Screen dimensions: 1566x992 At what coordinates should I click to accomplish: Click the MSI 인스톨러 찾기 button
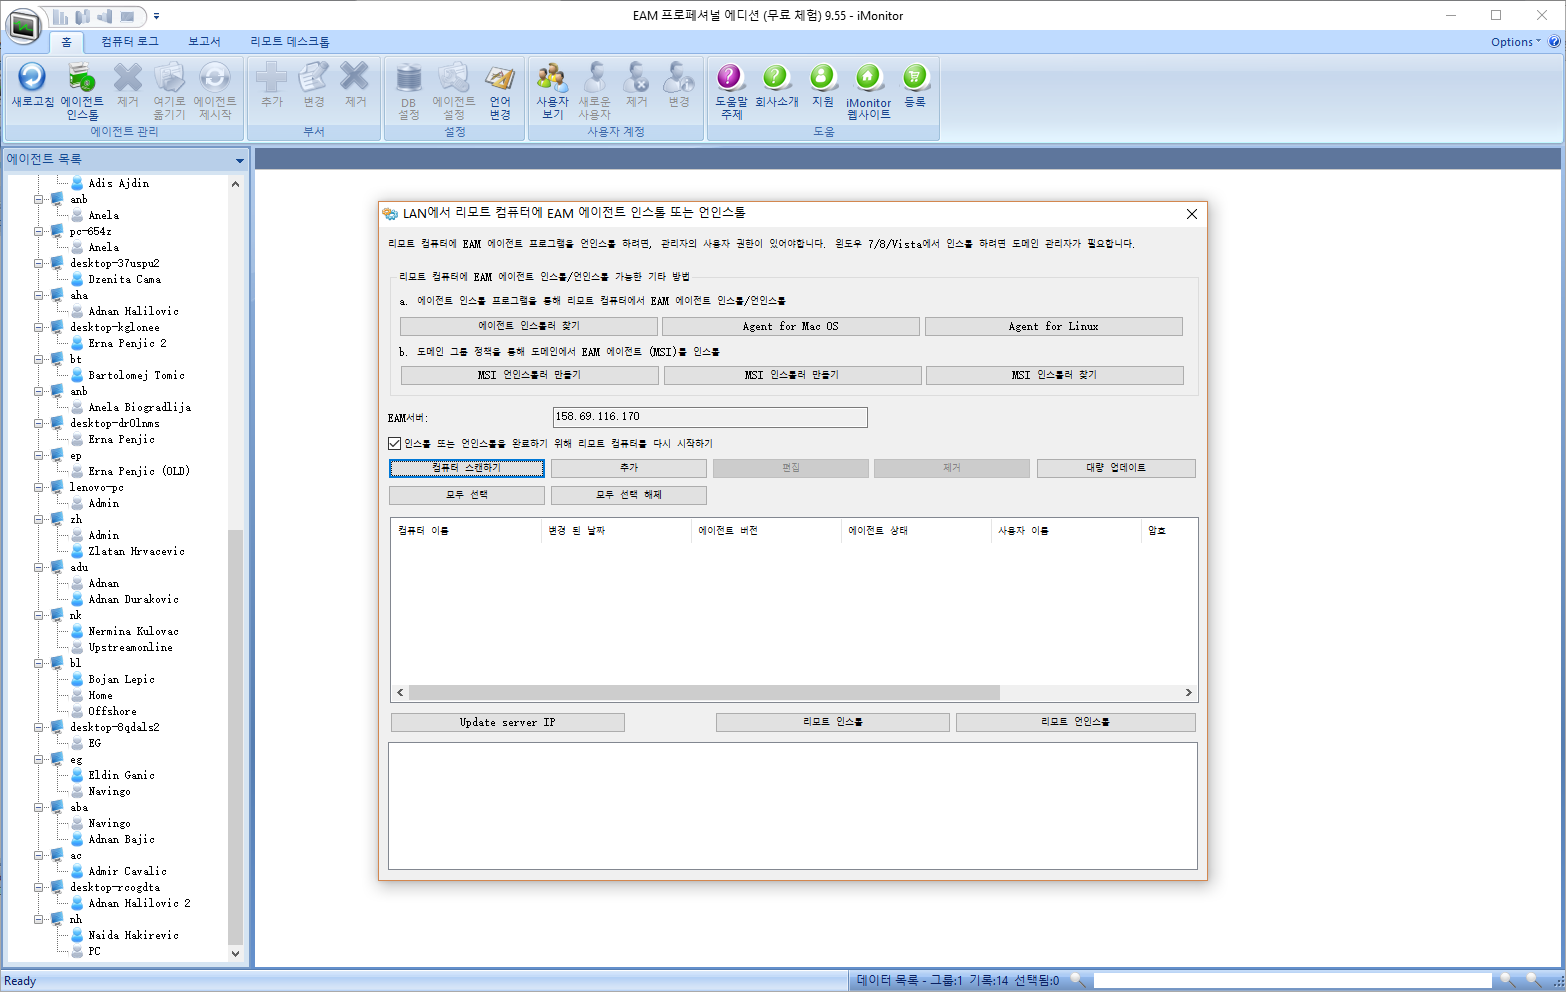tap(1054, 375)
